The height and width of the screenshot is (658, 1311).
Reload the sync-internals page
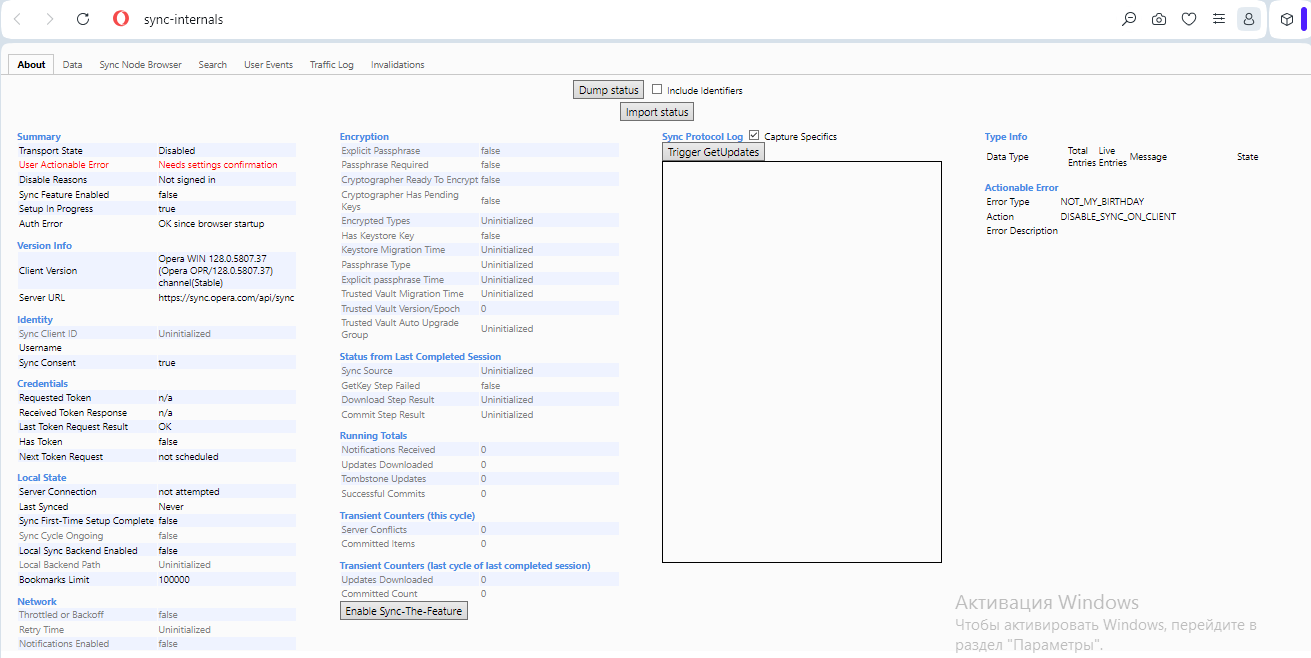(x=83, y=19)
